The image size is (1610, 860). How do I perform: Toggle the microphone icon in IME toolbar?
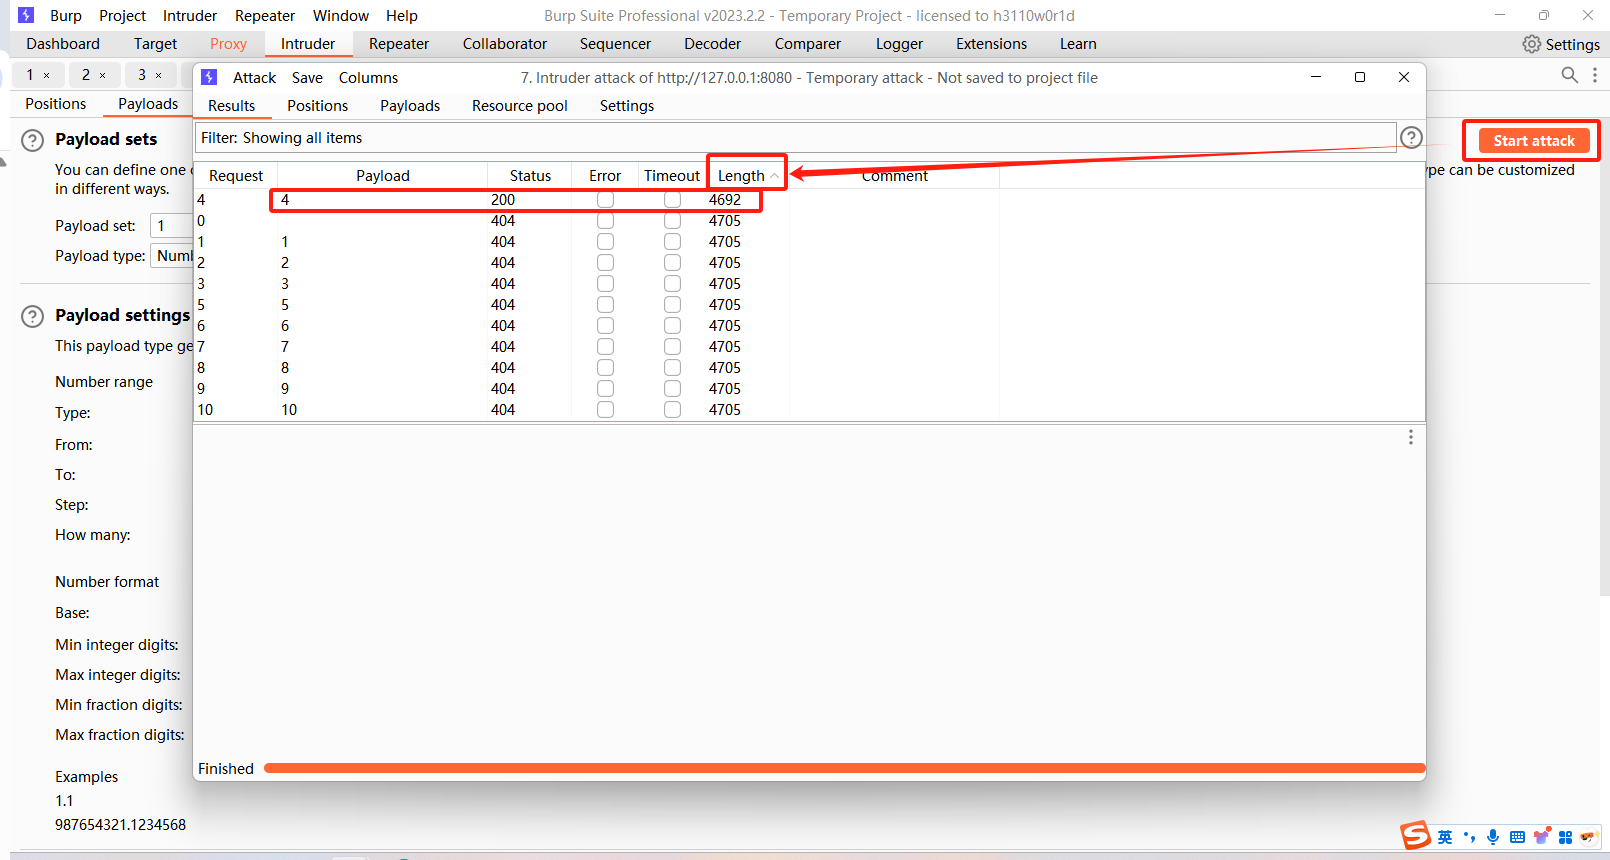coord(1493,837)
